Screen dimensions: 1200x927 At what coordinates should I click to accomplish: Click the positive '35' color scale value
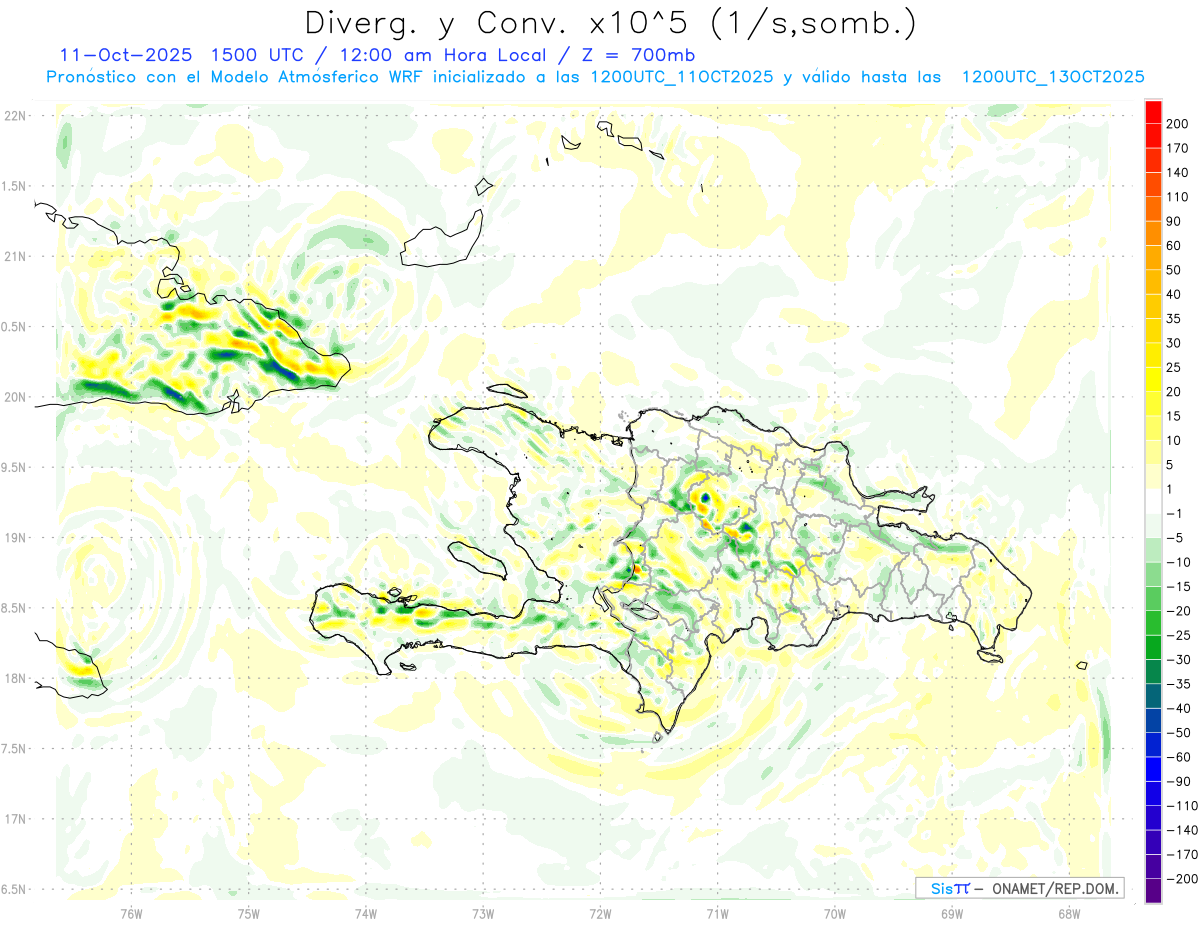point(1176,318)
